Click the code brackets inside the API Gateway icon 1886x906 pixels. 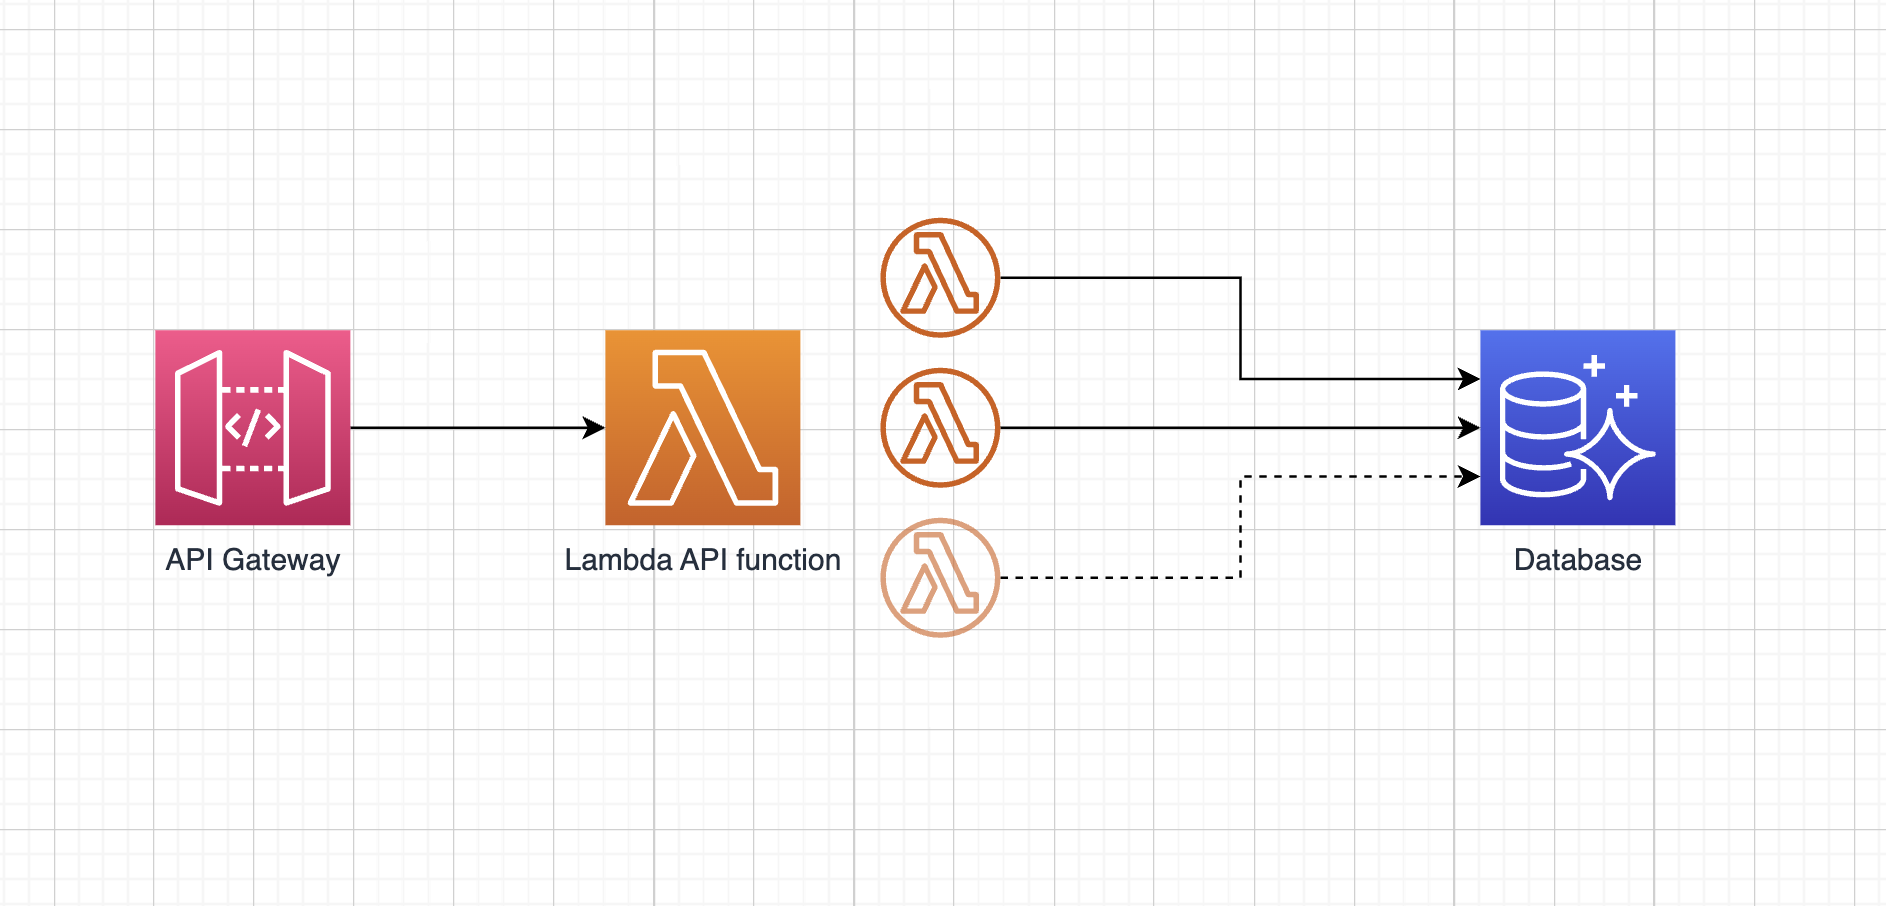click(252, 427)
